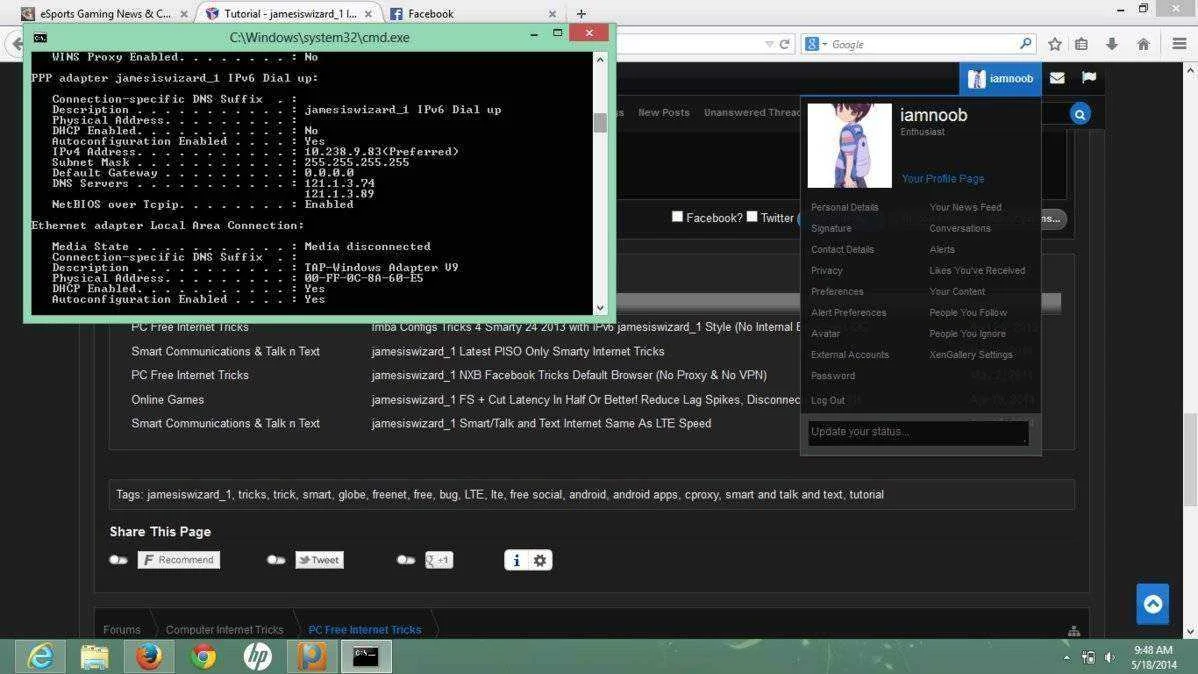
Task: Show hidden system tray icons
Action: [1067, 657]
